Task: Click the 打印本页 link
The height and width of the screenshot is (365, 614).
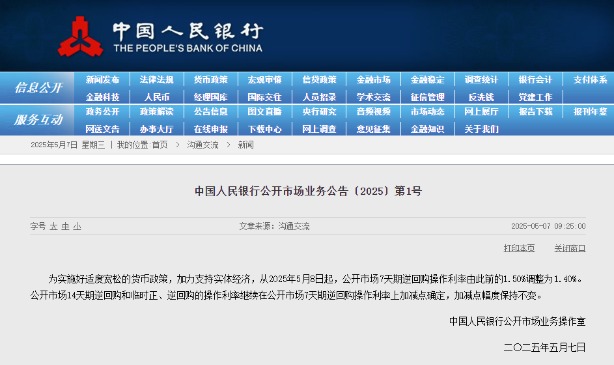Action: coord(519,248)
